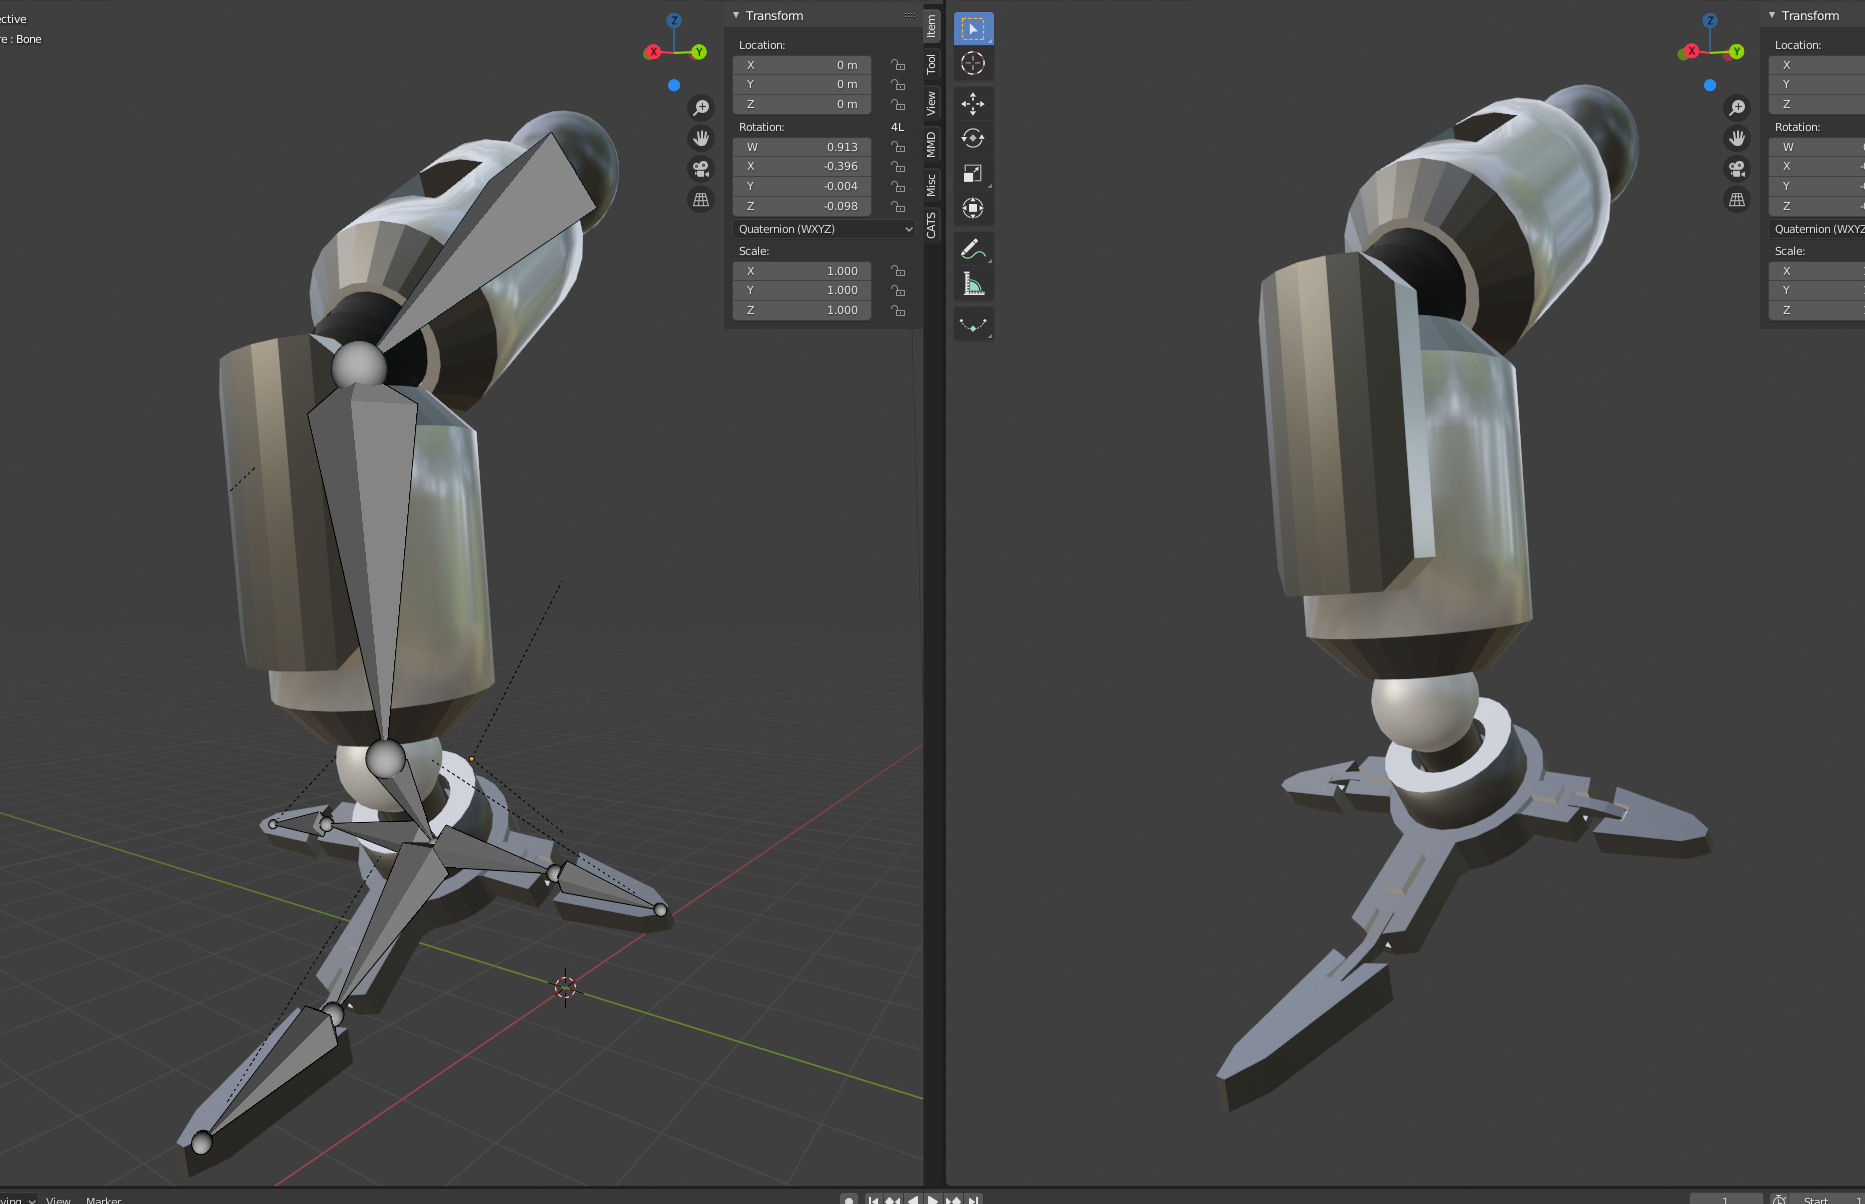Select the Rotate tool
Viewport: 1865px width, 1204px height.
click(973, 139)
